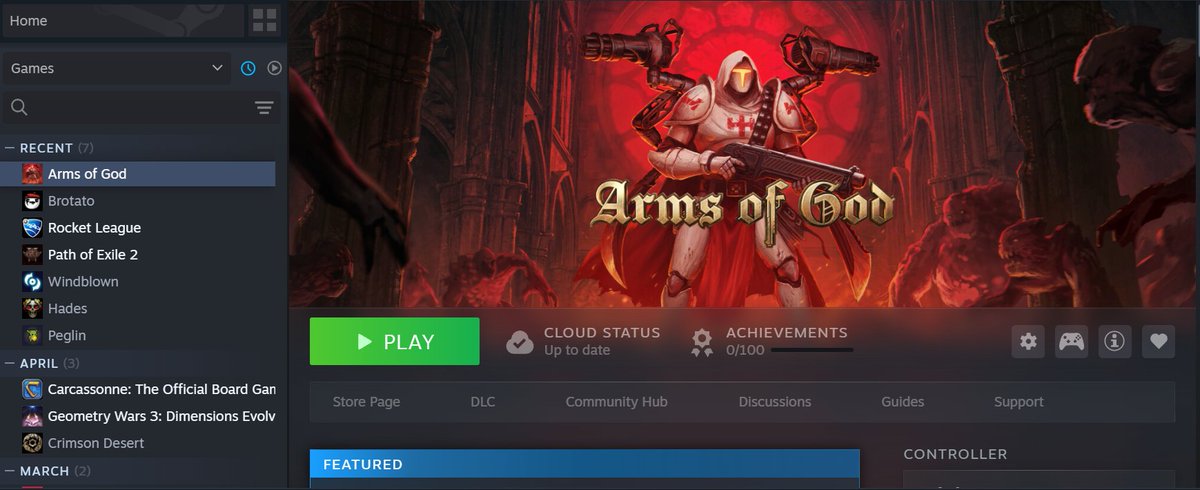Select Peglin in the library list
The width and height of the screenshot is (1200, 490).
138,336
